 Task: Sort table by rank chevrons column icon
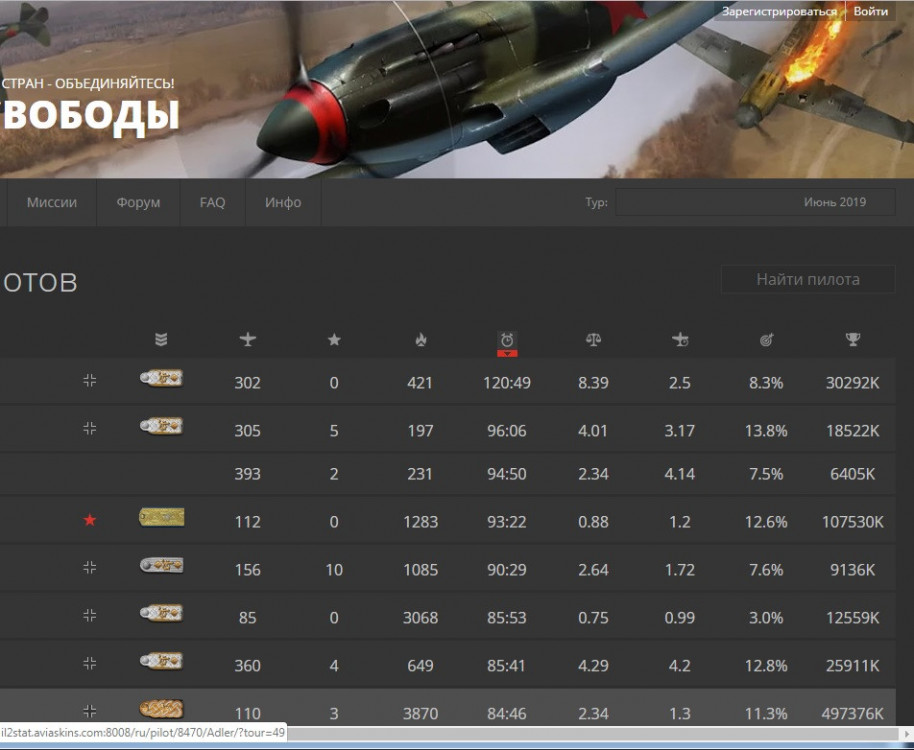point(161,339)
